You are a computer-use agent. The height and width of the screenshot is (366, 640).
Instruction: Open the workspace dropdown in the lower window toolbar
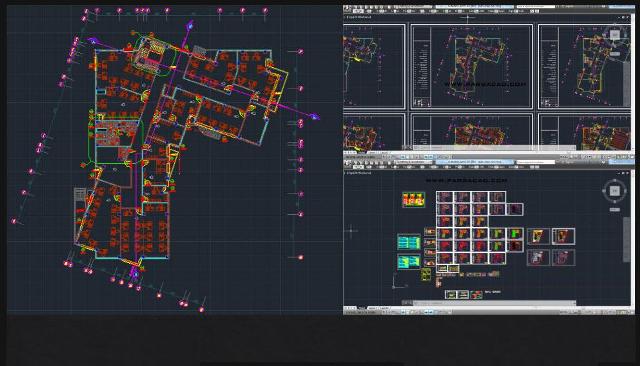[x=413, y=162]
